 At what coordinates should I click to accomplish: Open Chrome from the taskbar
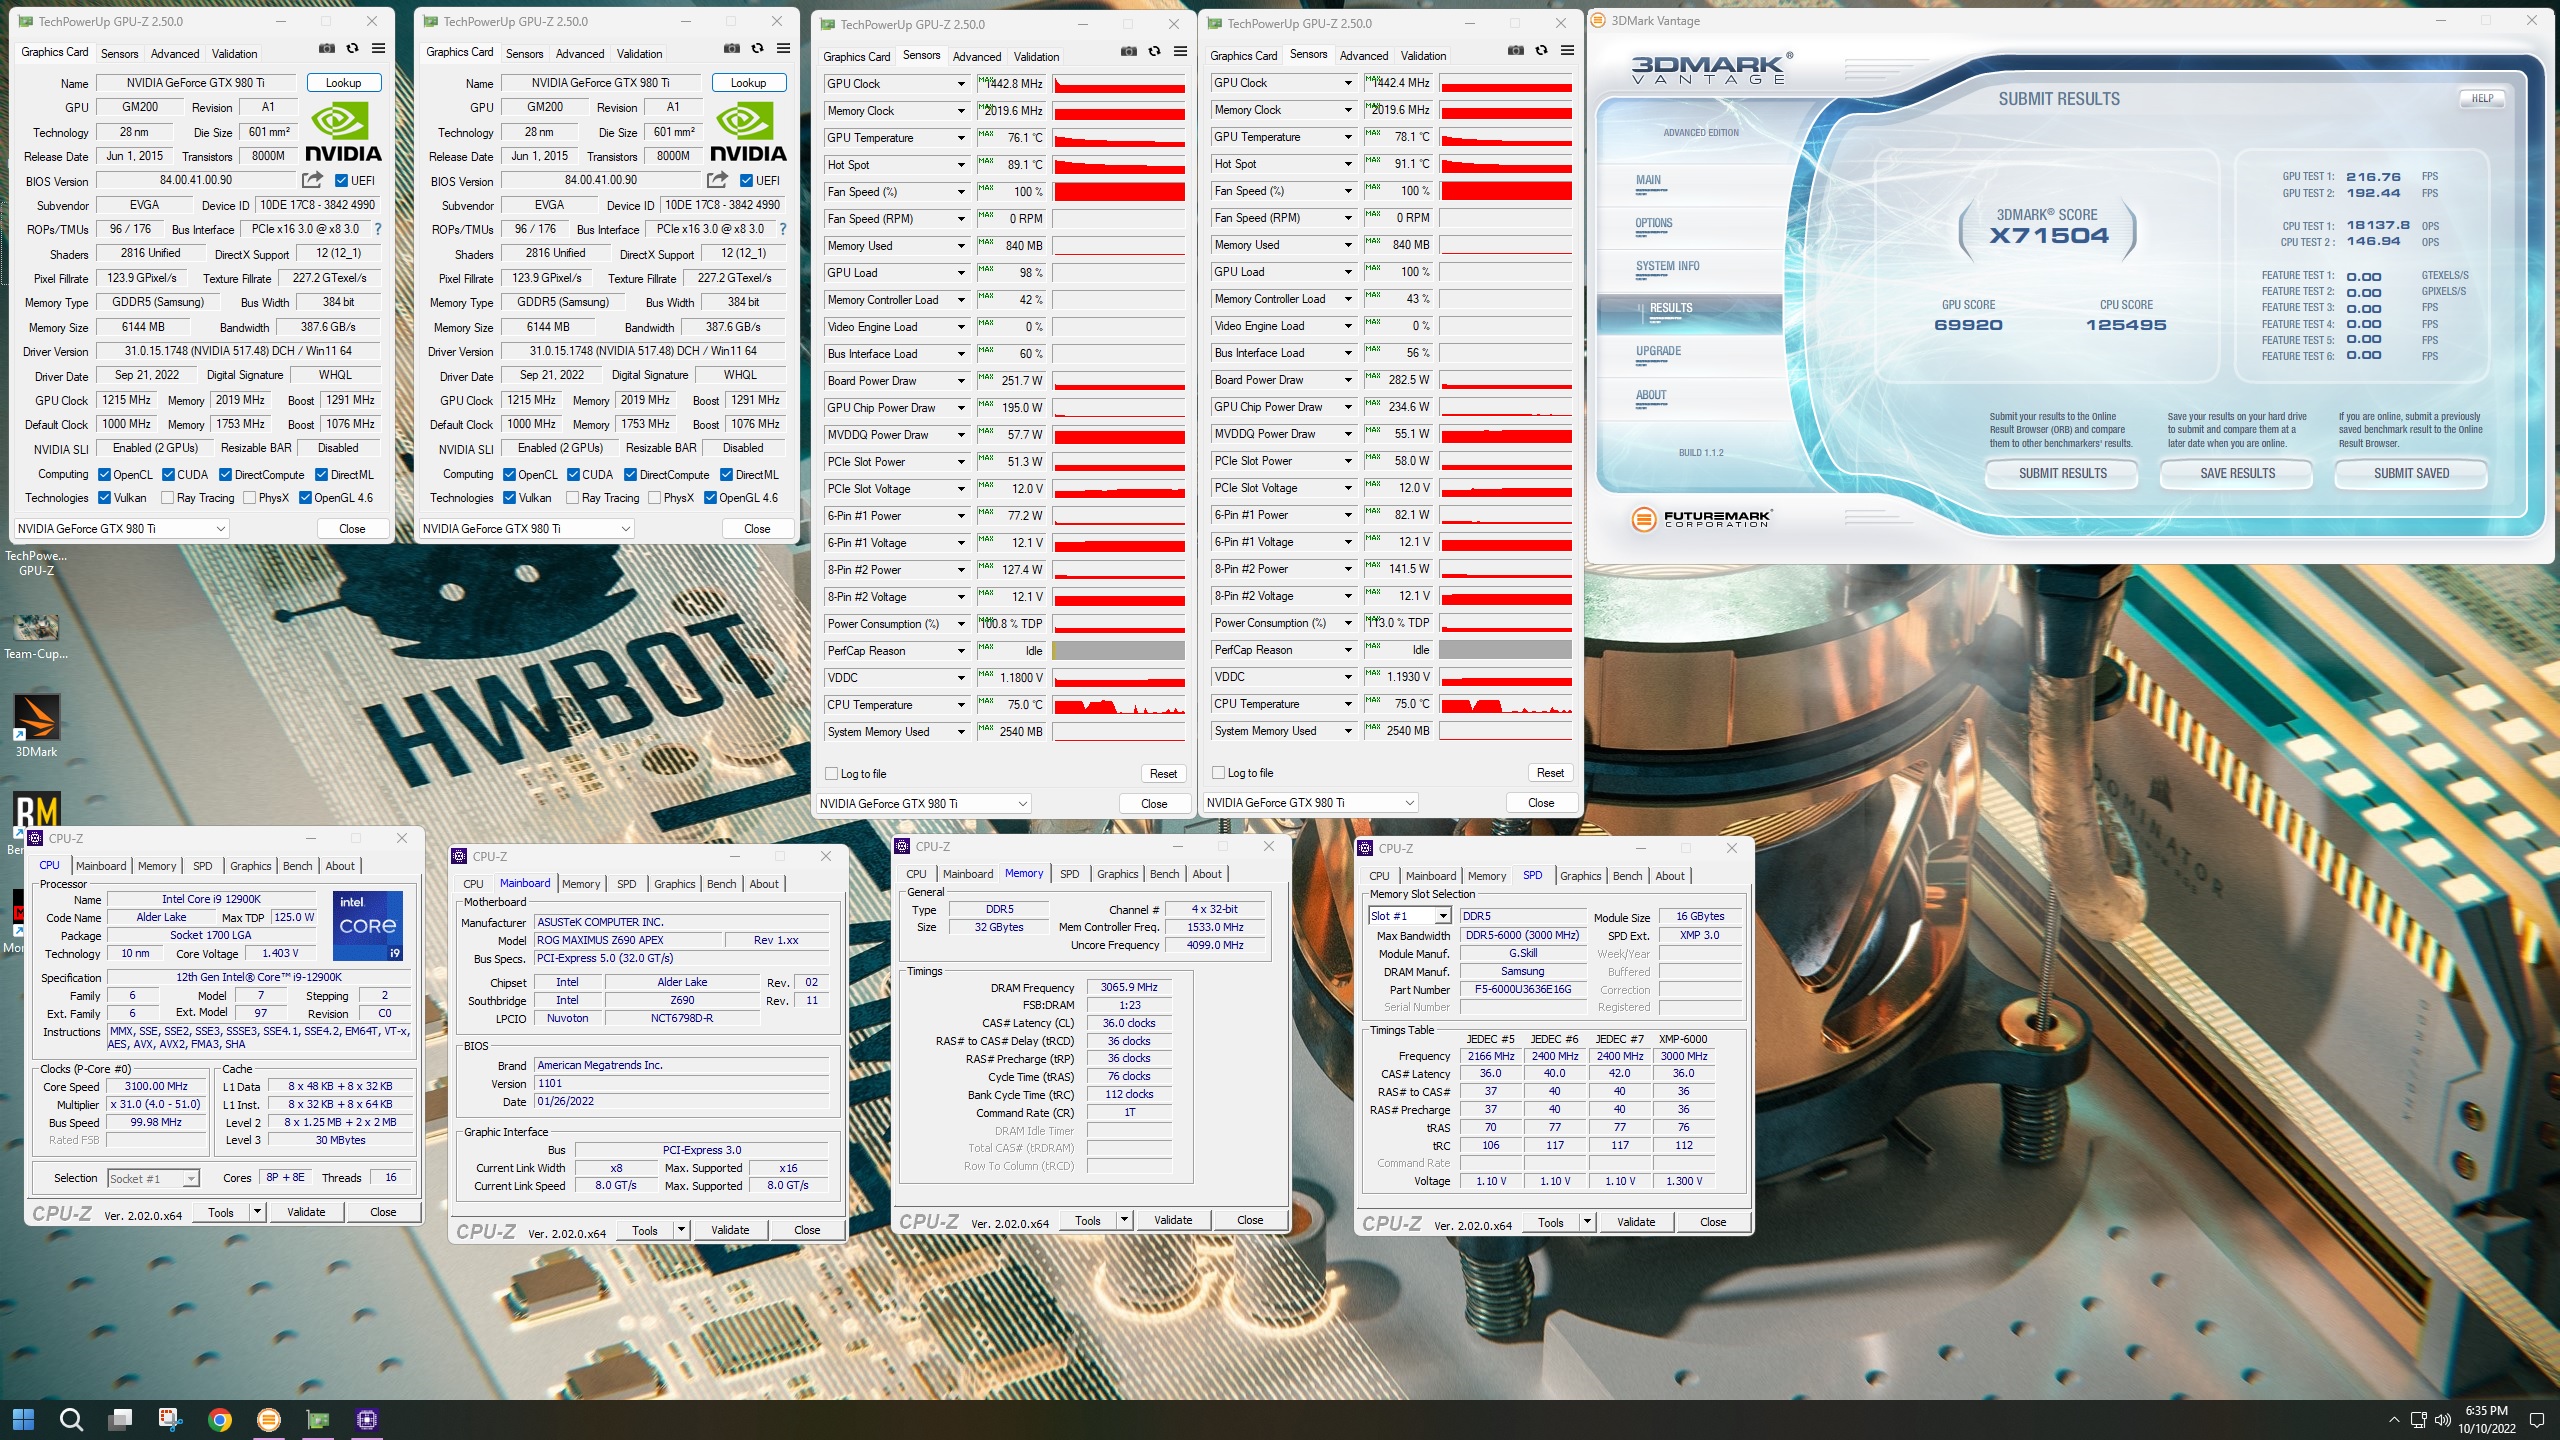point(220,1419)
